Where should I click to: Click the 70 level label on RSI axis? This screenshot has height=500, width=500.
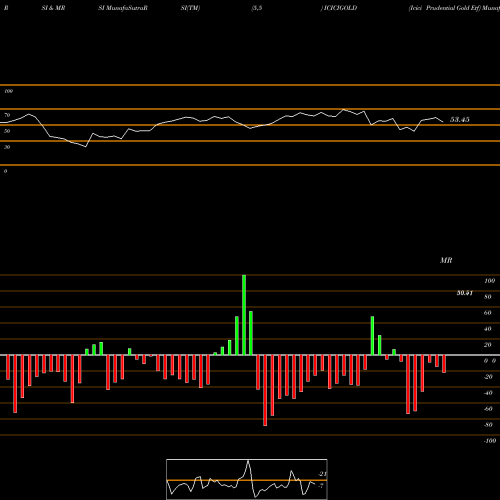[x=7, y=115]
